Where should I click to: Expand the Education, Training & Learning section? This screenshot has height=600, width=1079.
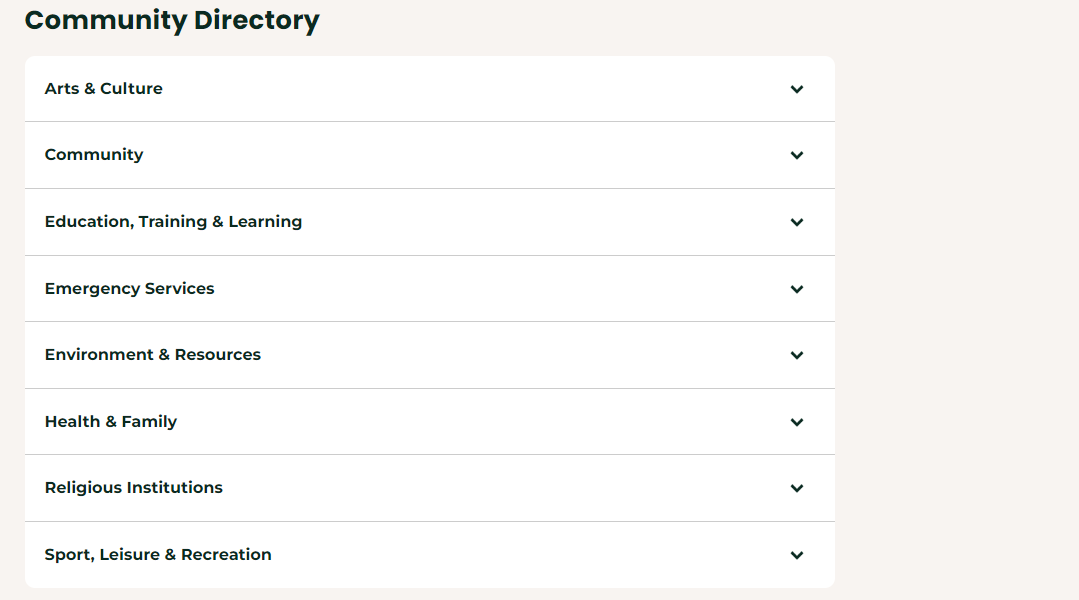(430, 221)
